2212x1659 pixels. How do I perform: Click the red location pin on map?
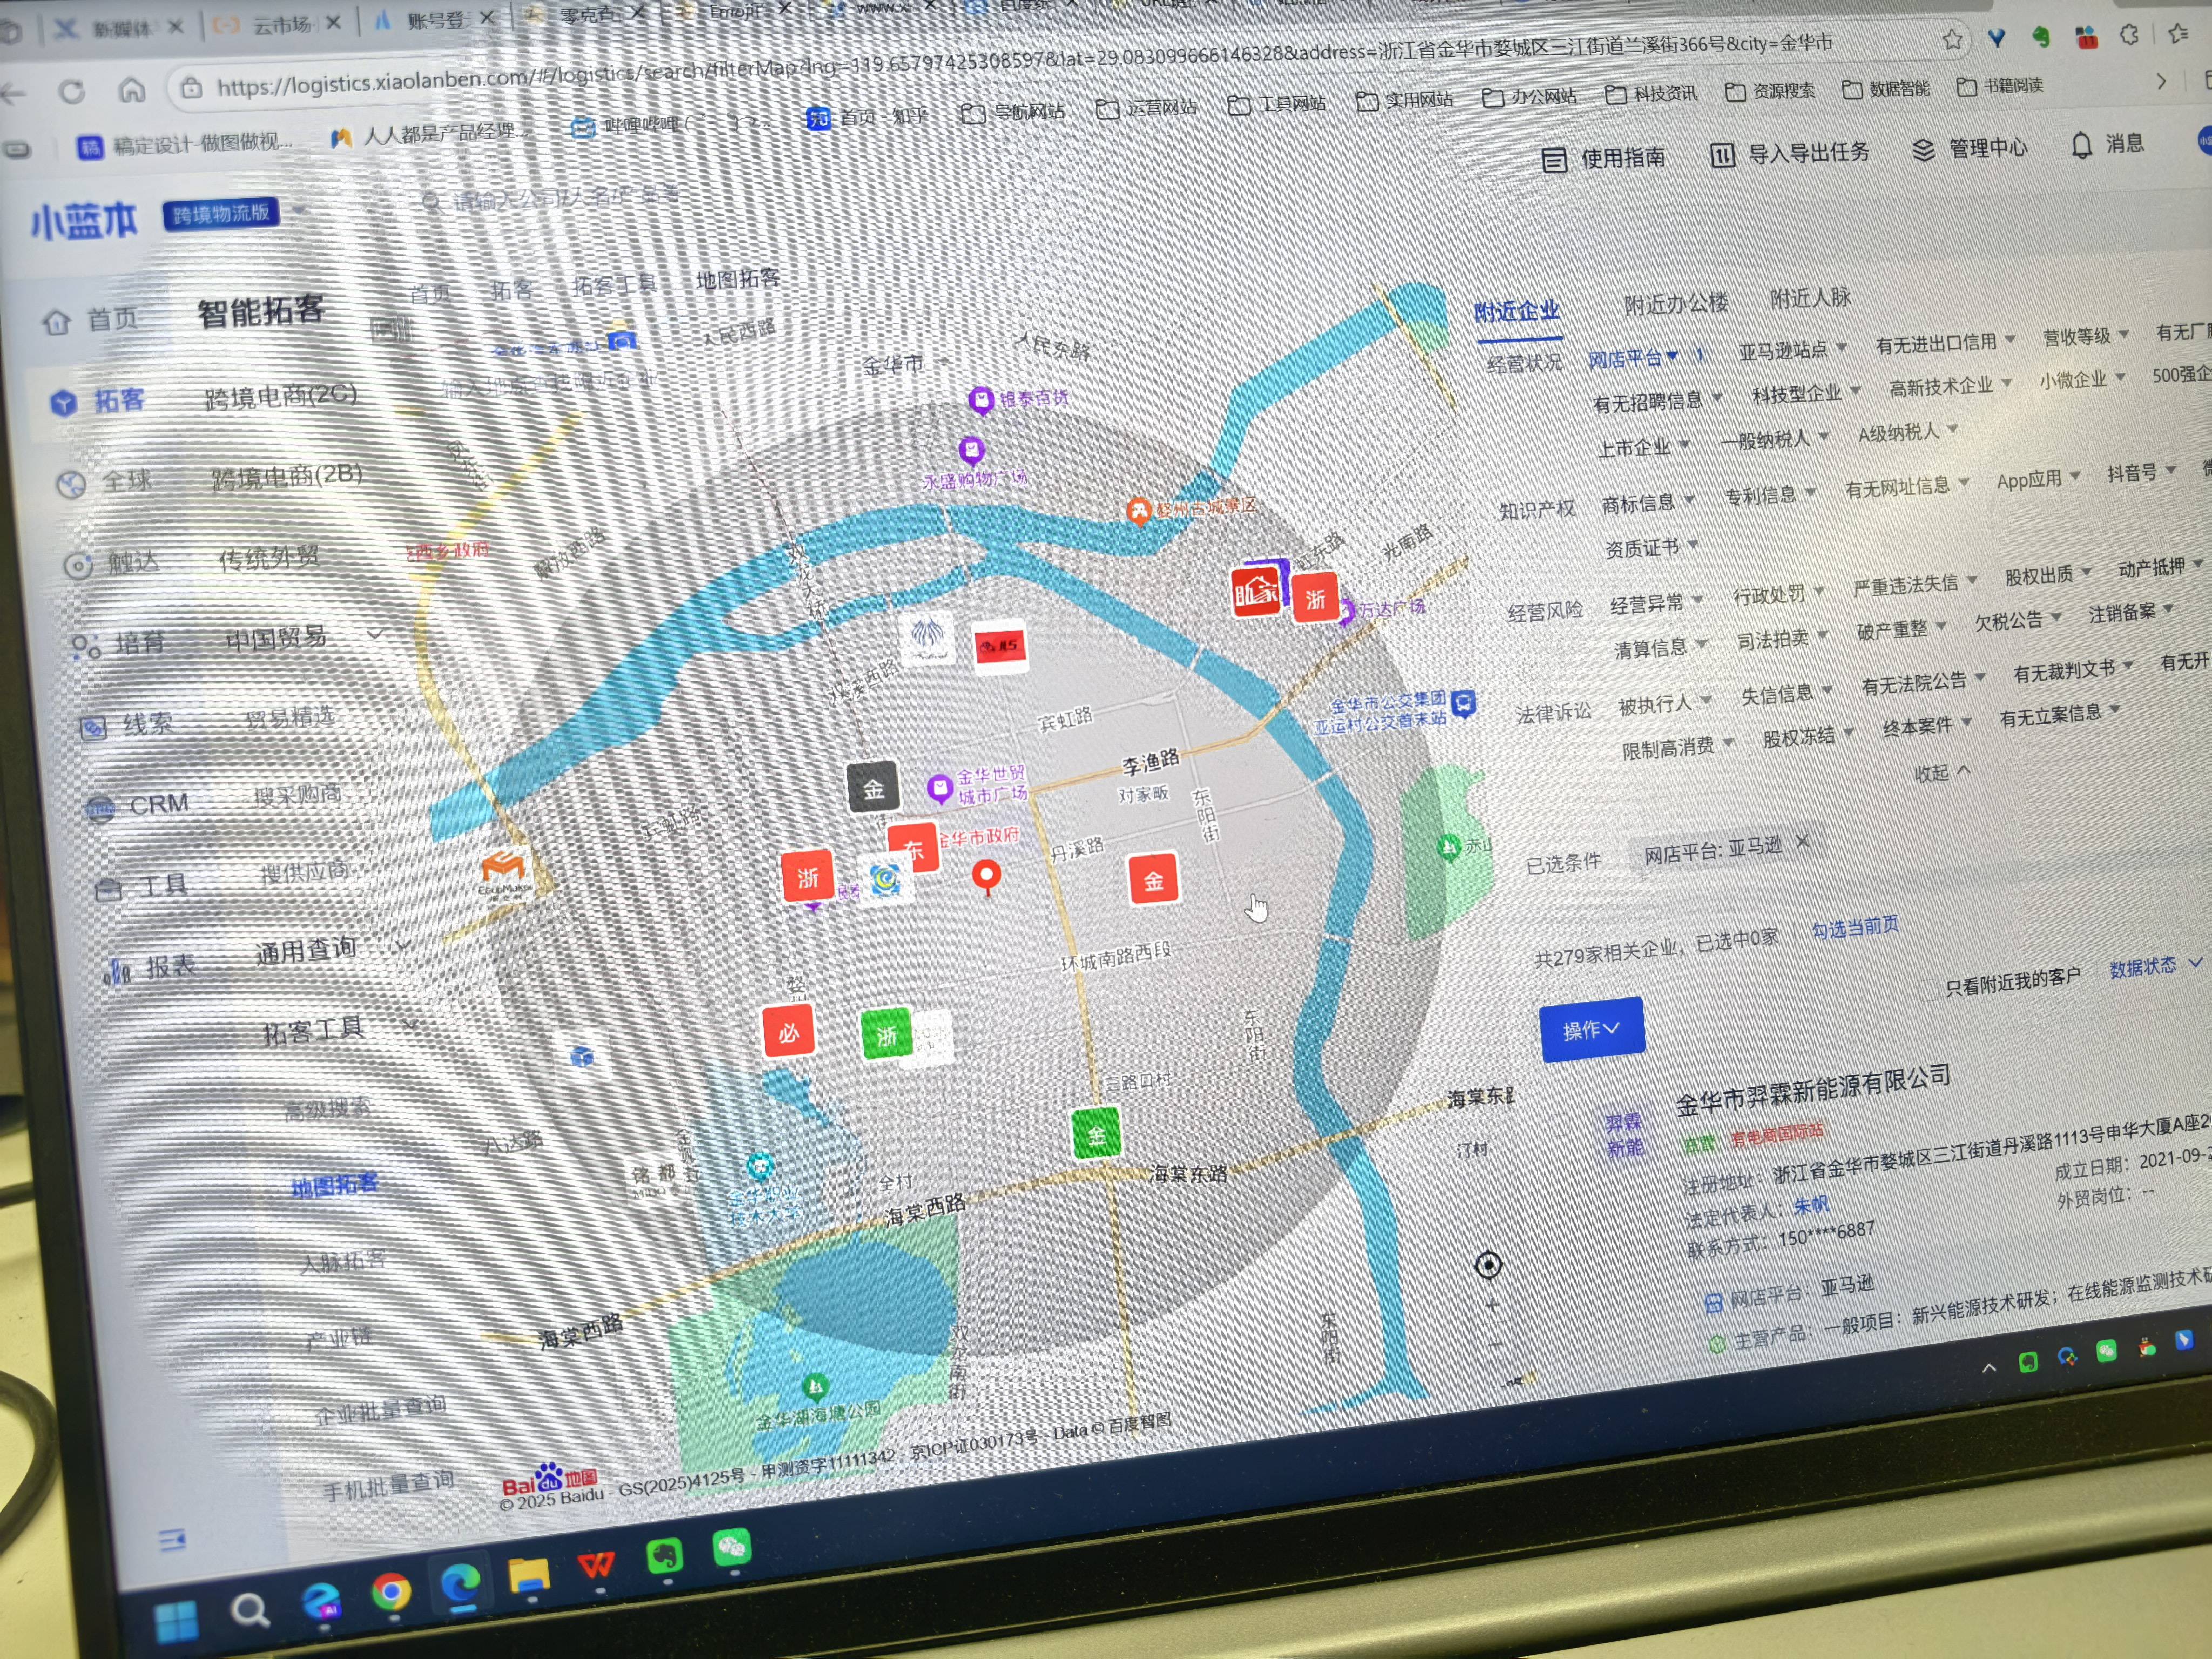[x=986, y=875]
